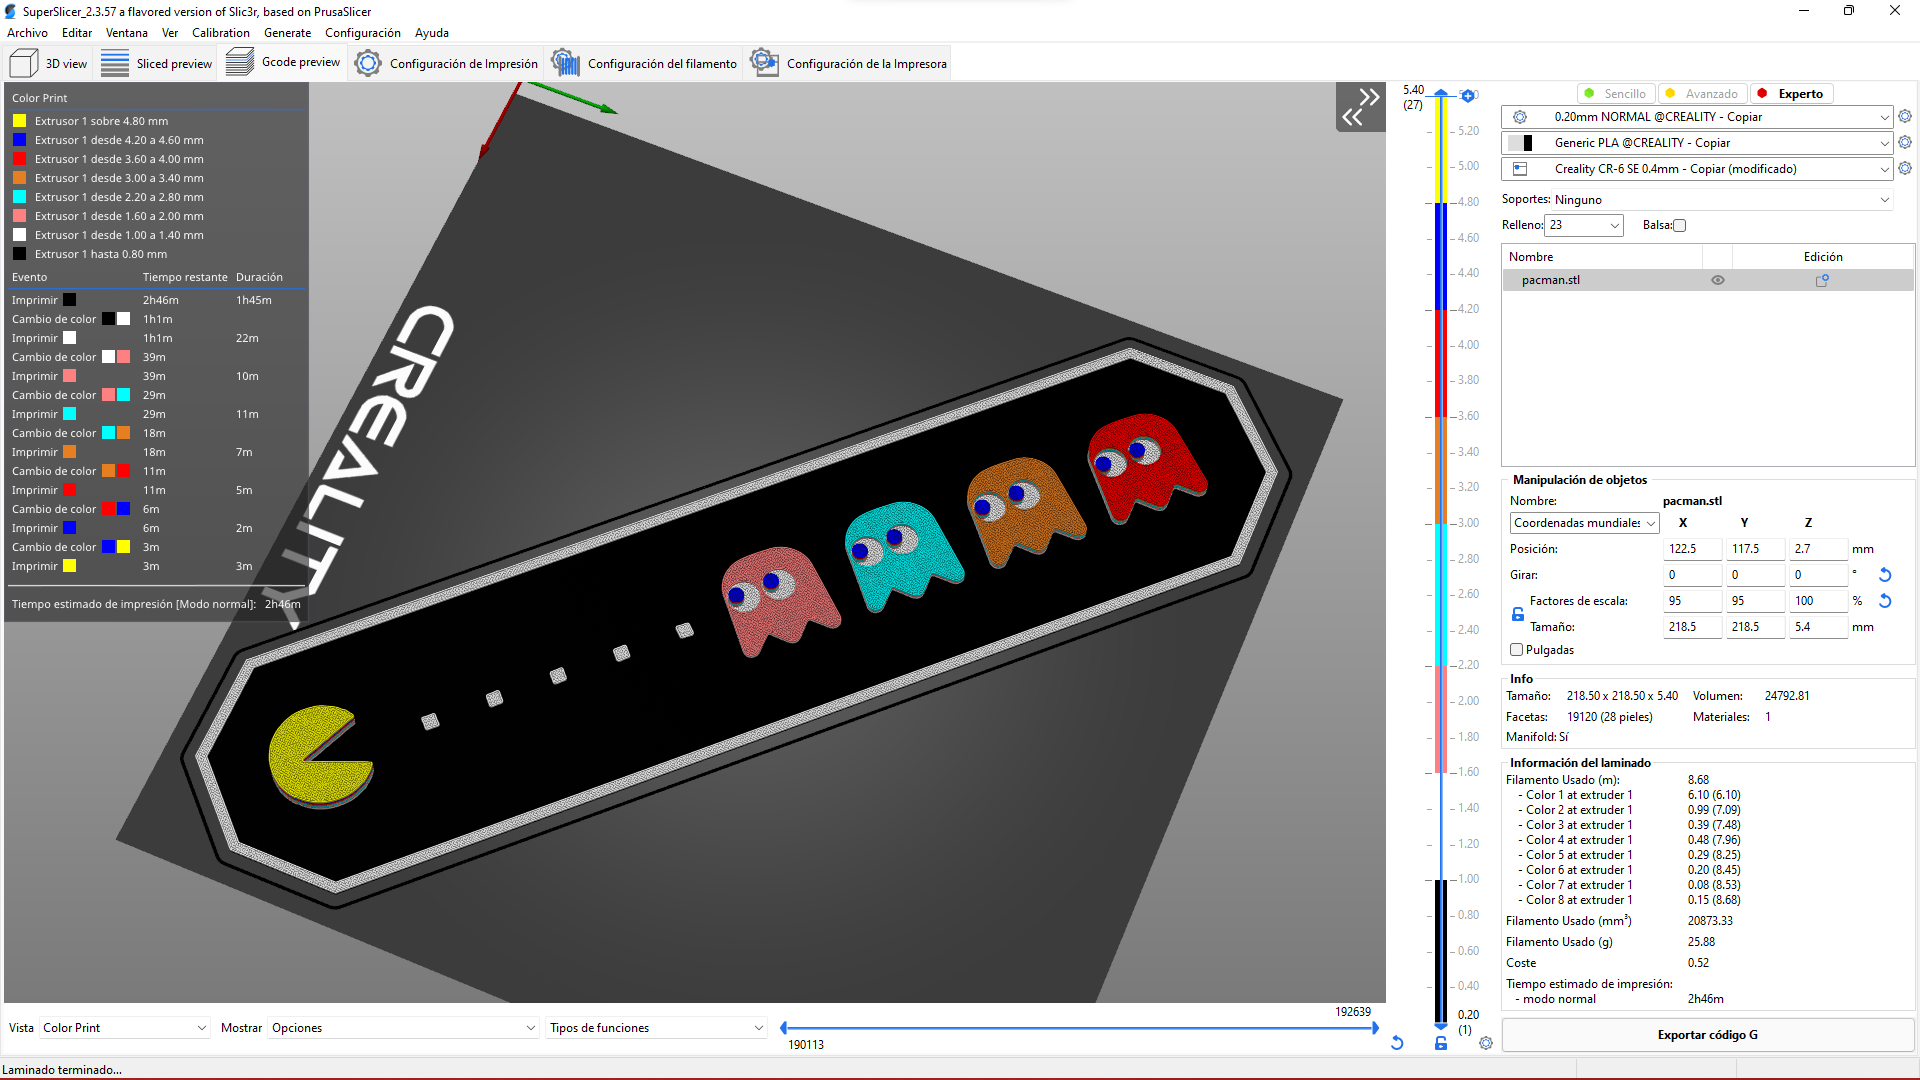Open the Creality CR-6 SE printer dropdown

(1698, 169)
